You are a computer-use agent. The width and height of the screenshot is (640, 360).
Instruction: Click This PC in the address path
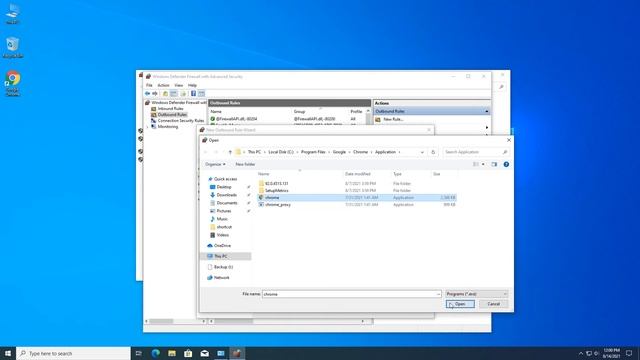point(254,152)
